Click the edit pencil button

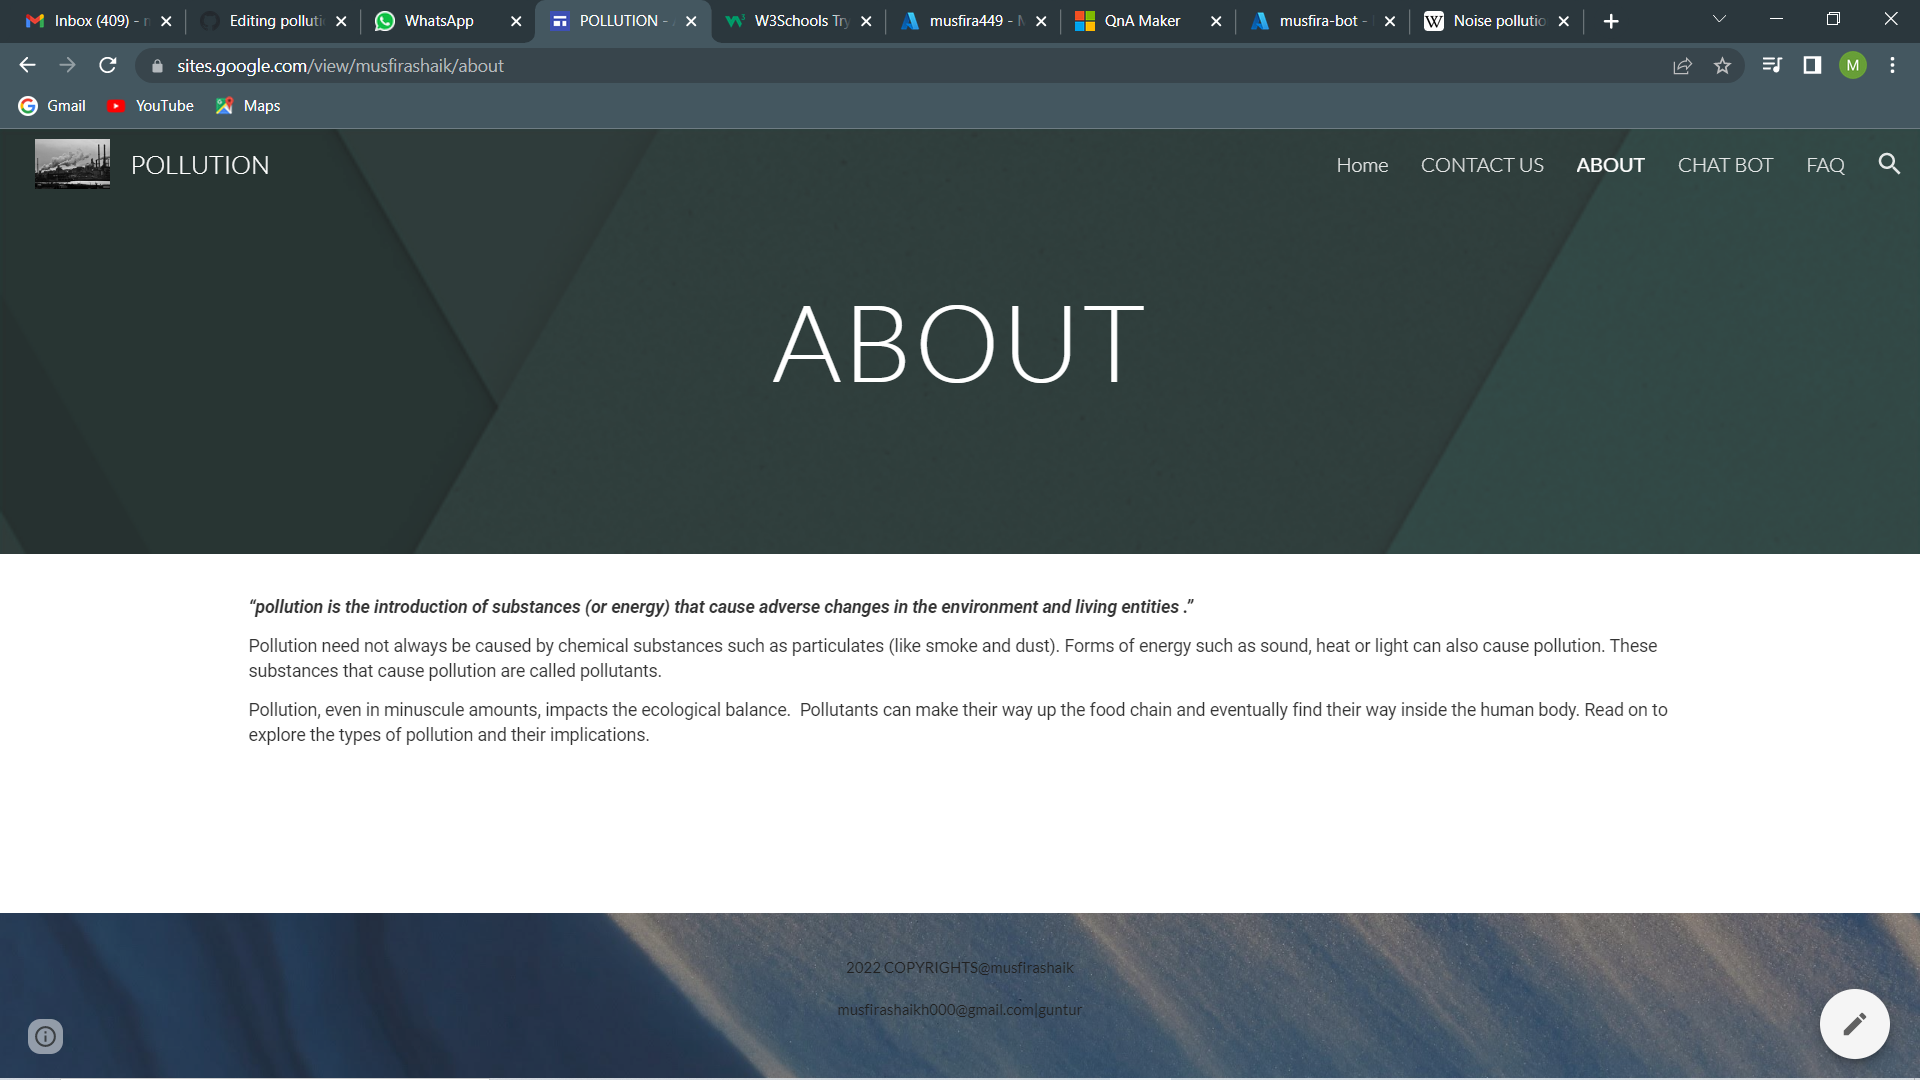coord(1855,1023)
